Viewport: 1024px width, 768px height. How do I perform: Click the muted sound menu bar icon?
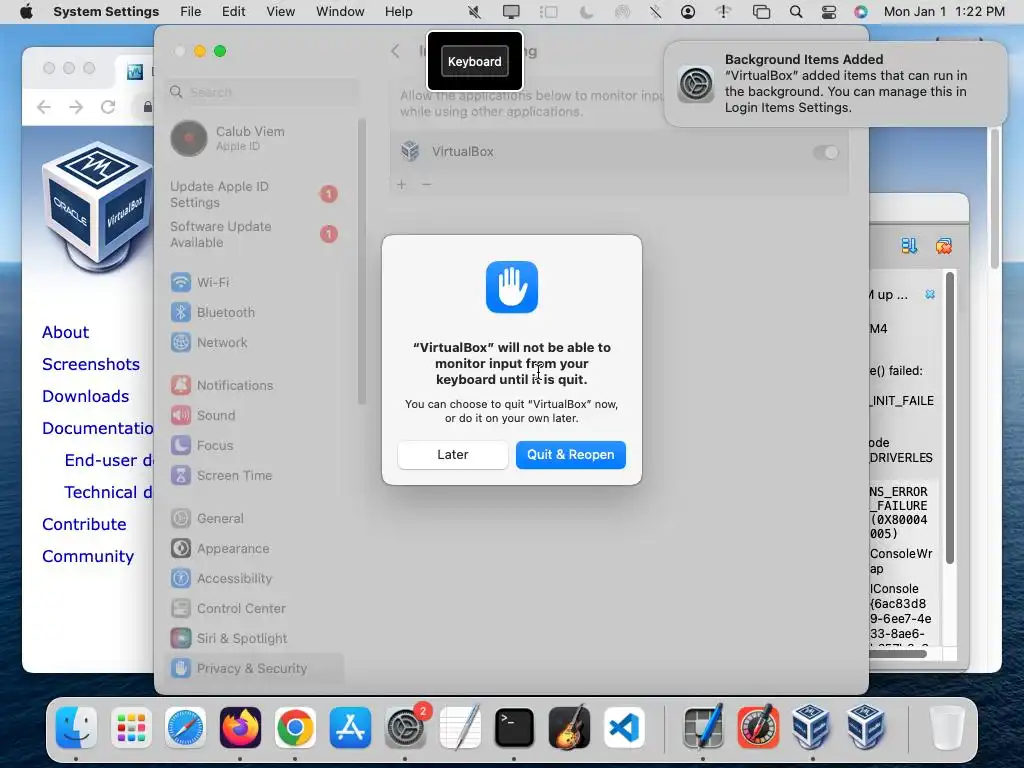point(475,12)
